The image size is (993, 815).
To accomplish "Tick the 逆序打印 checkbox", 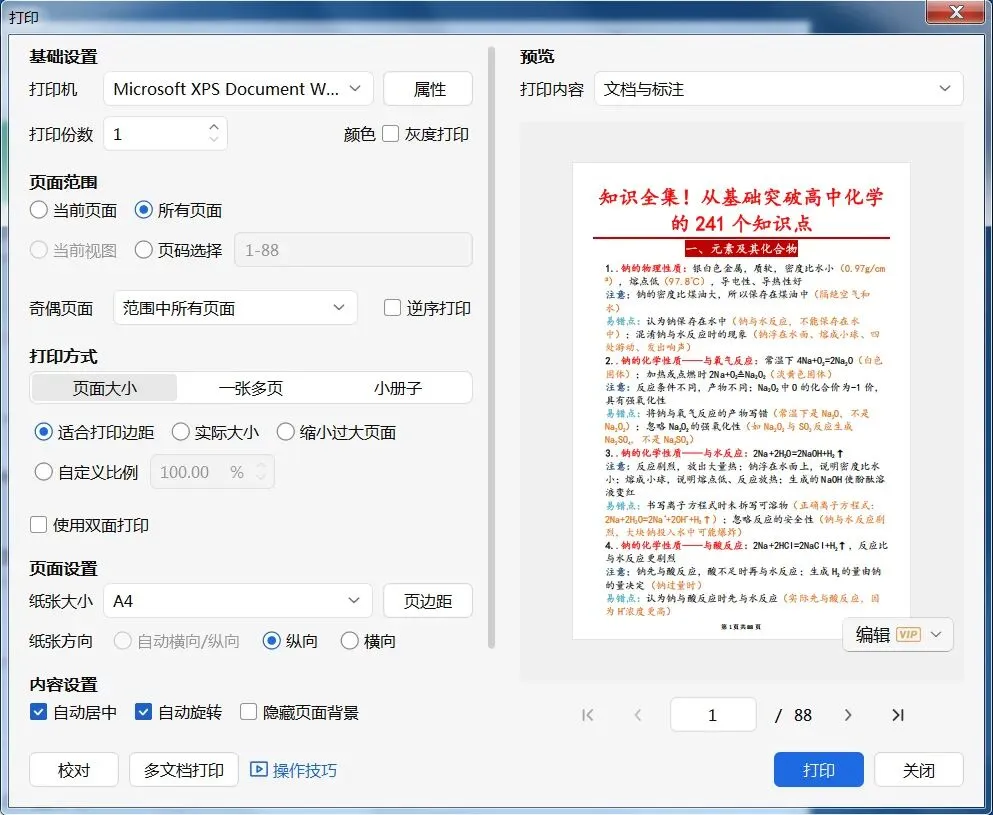I will [393, 308].
